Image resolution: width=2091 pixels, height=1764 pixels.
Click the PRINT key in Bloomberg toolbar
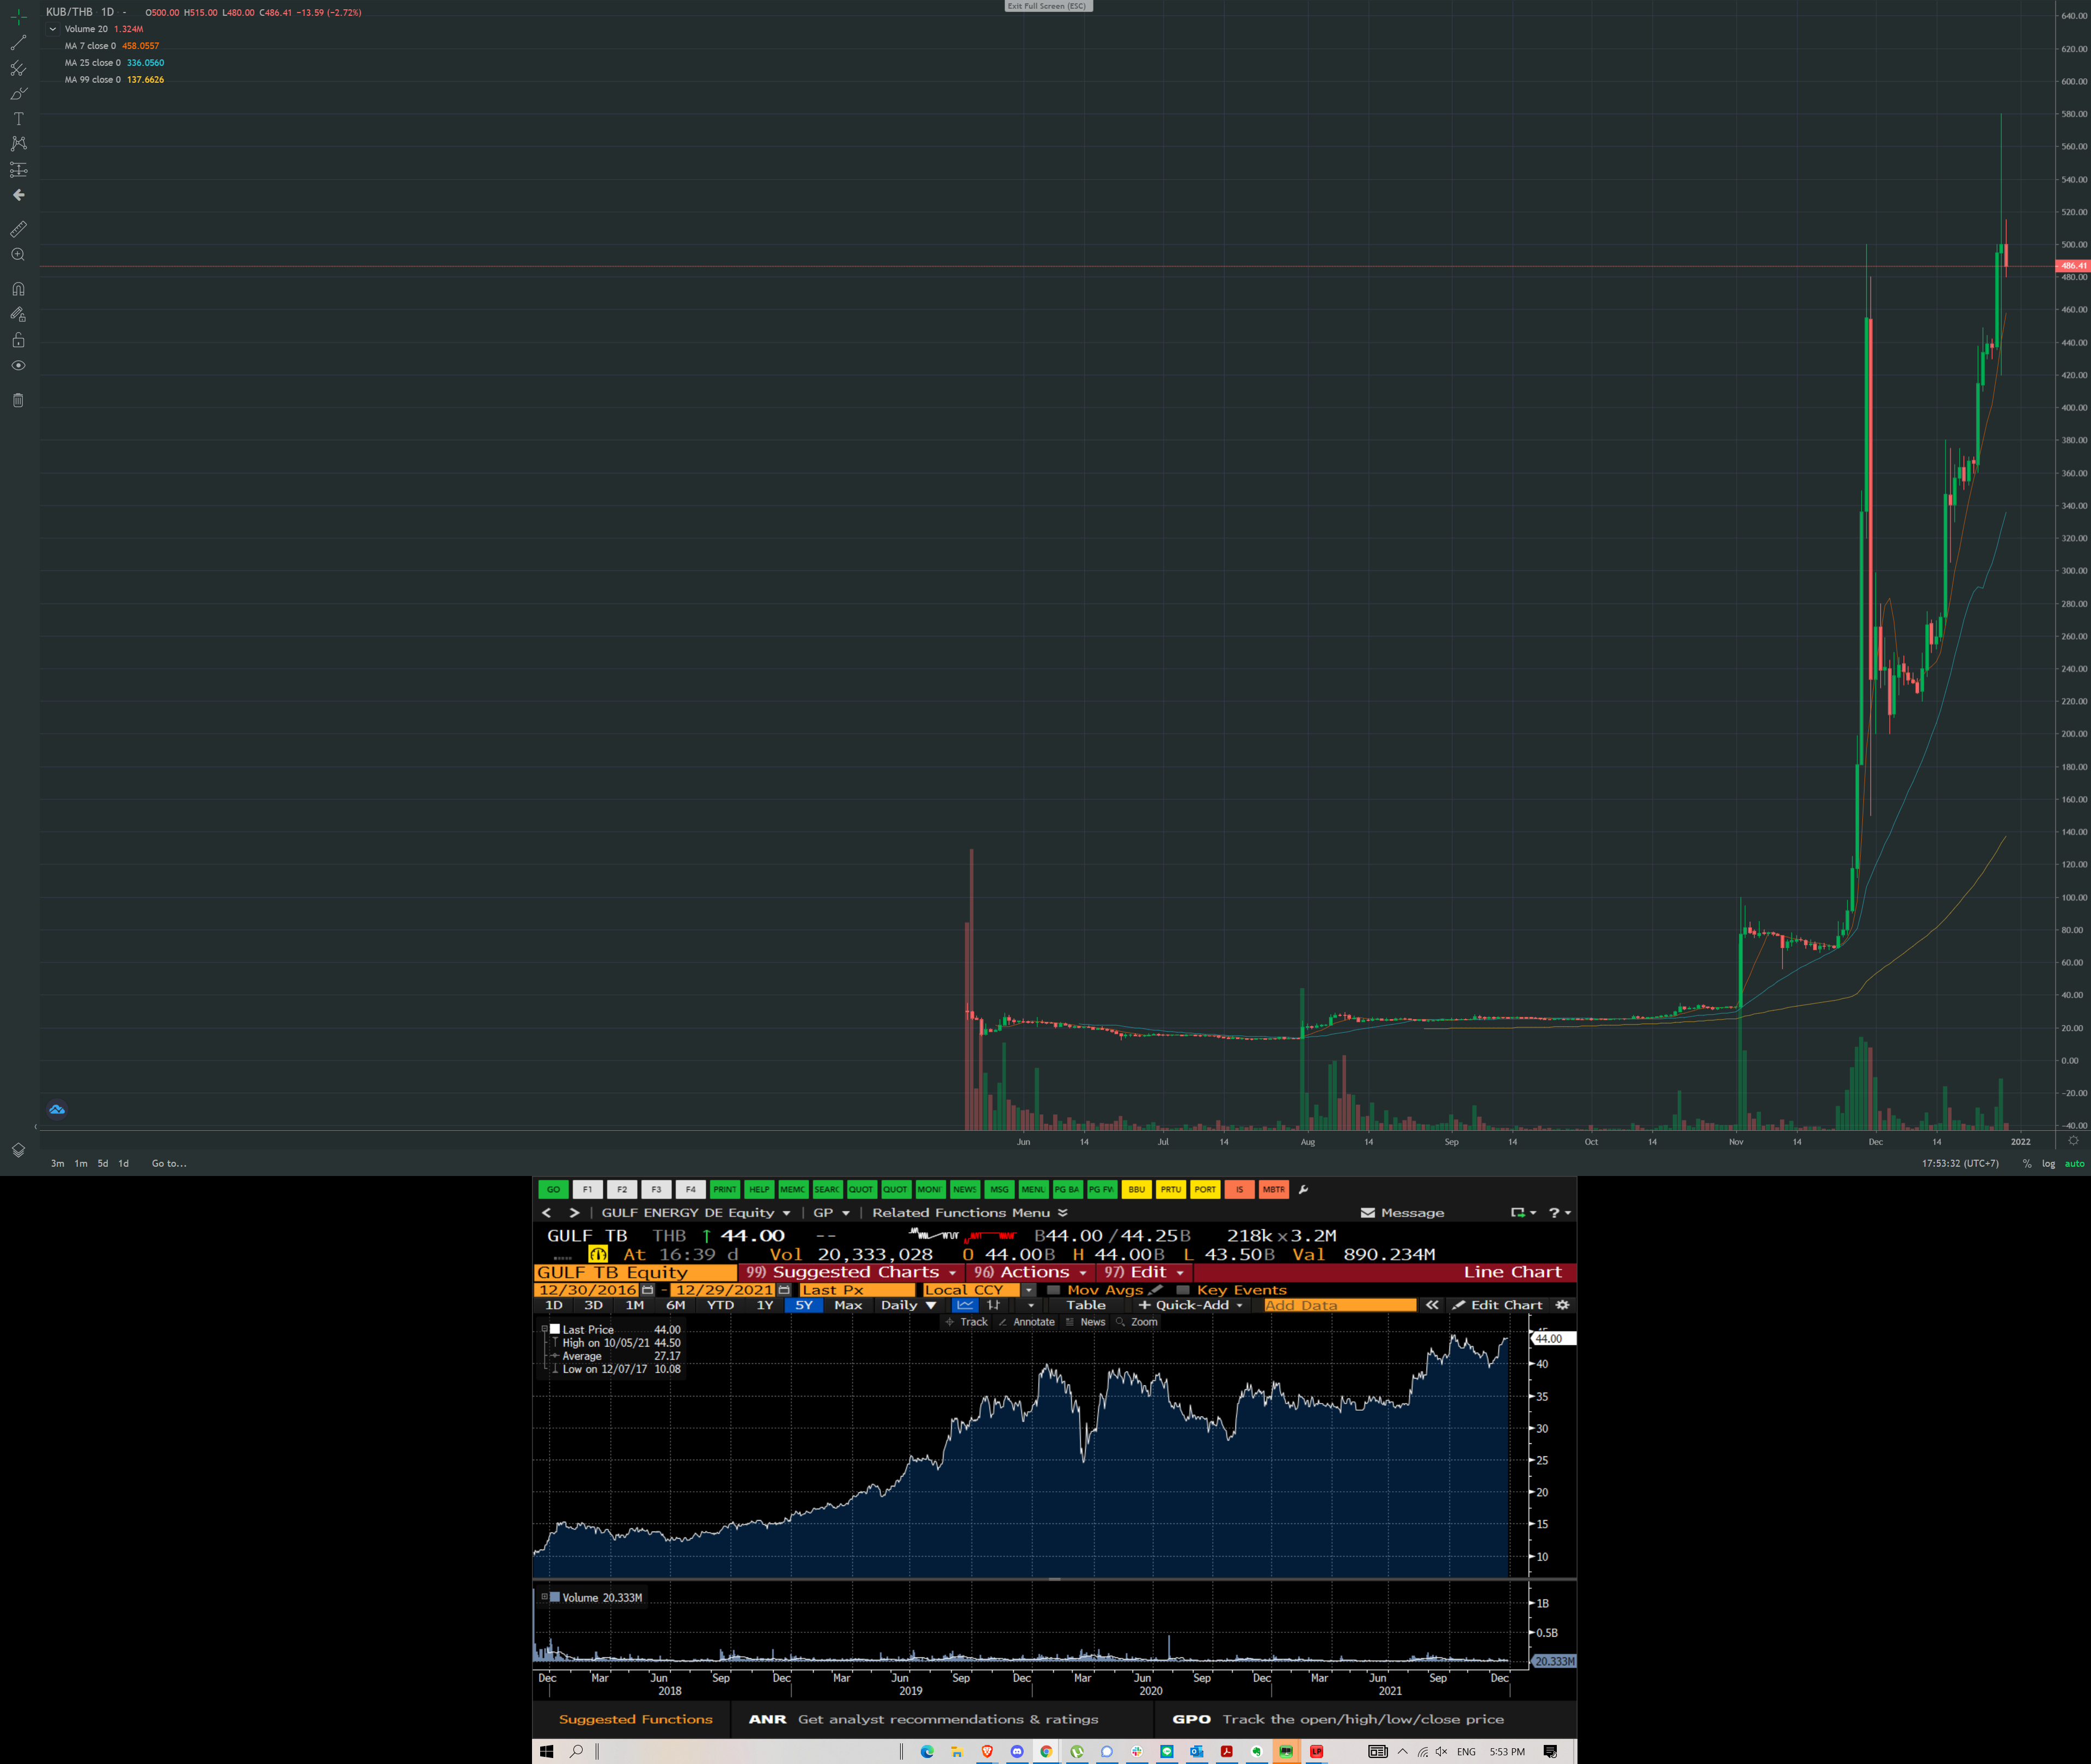(x=725, y=1189)
